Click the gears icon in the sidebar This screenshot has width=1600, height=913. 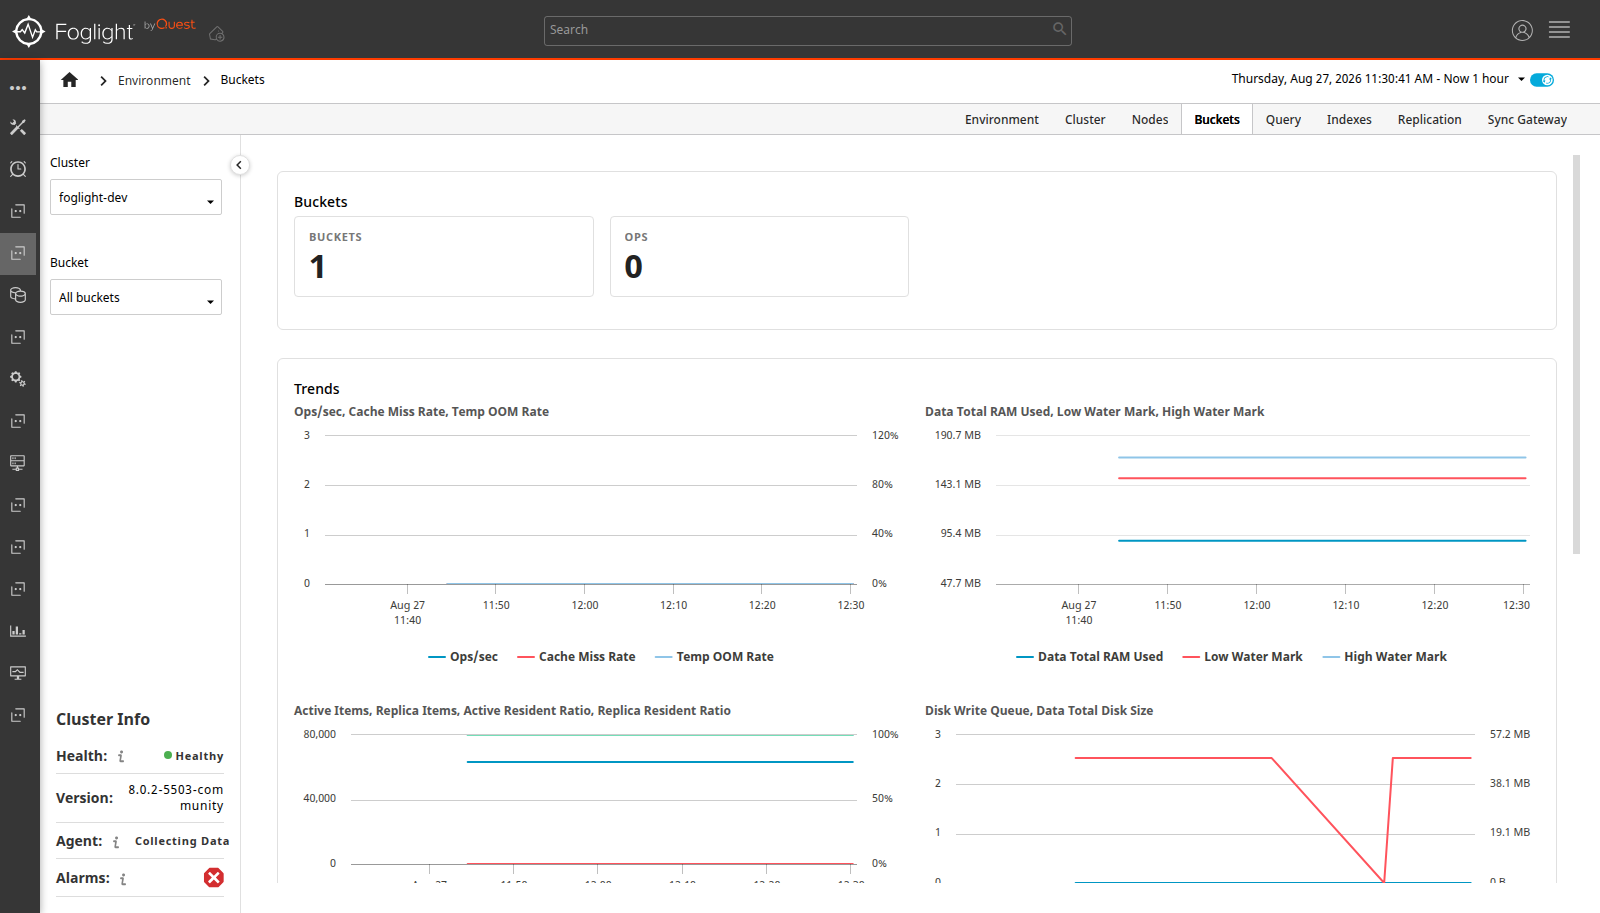(18, 379)
